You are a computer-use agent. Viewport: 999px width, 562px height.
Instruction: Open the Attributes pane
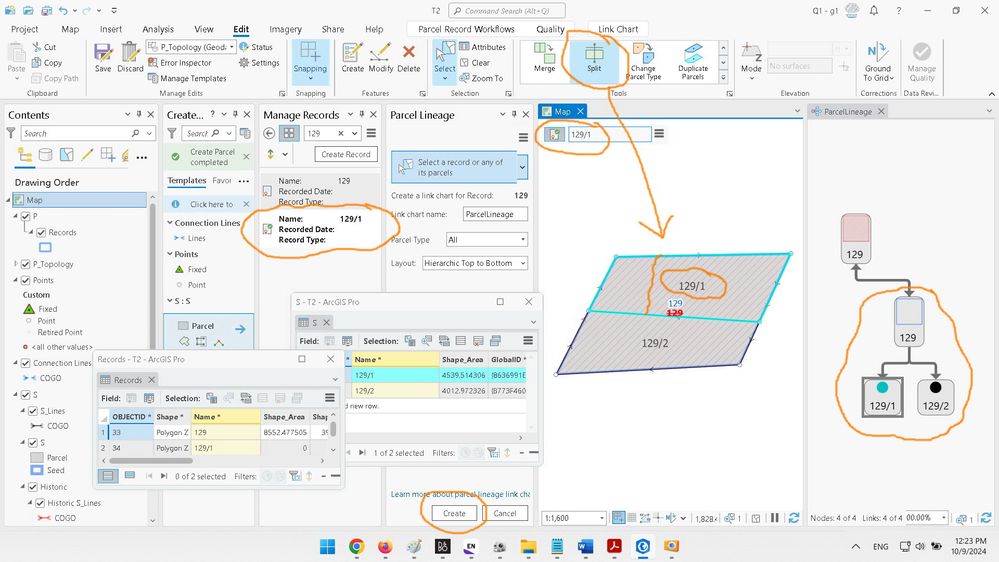482,47
